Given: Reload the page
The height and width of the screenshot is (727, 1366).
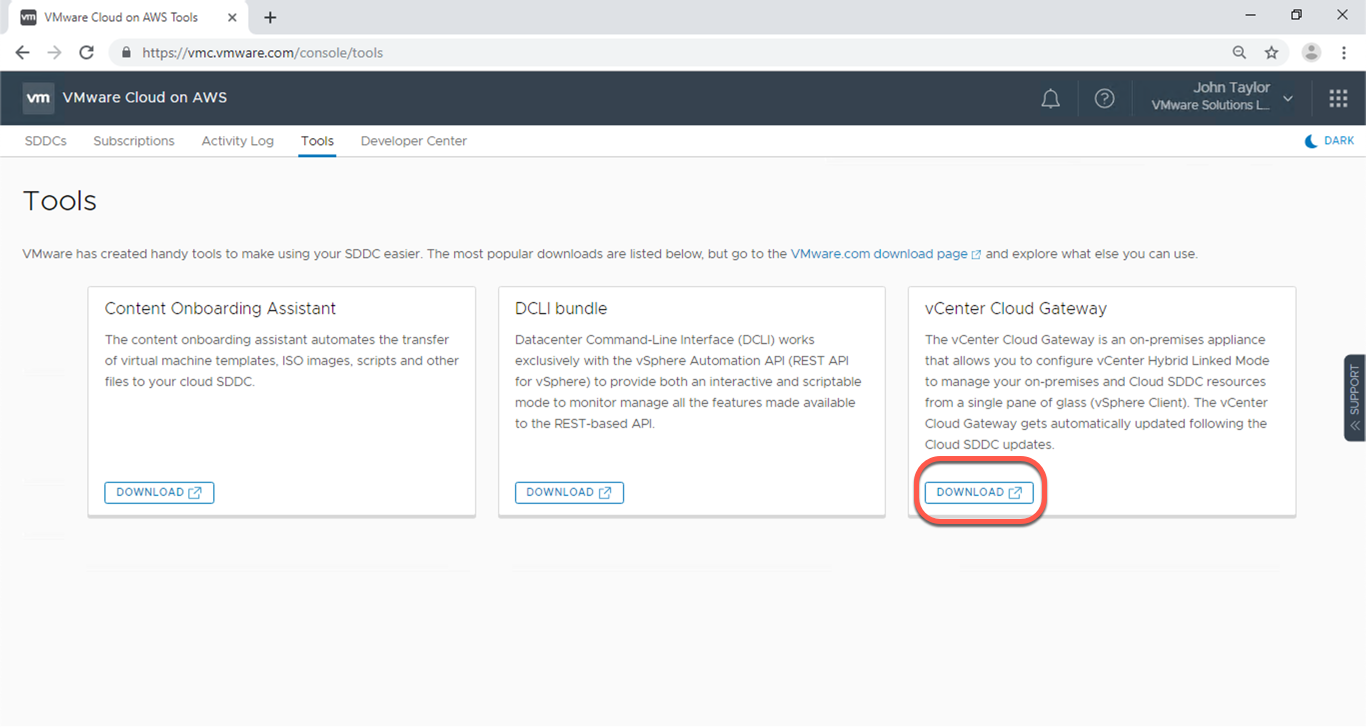Looking at the screenshot, I should click(87, 53).
